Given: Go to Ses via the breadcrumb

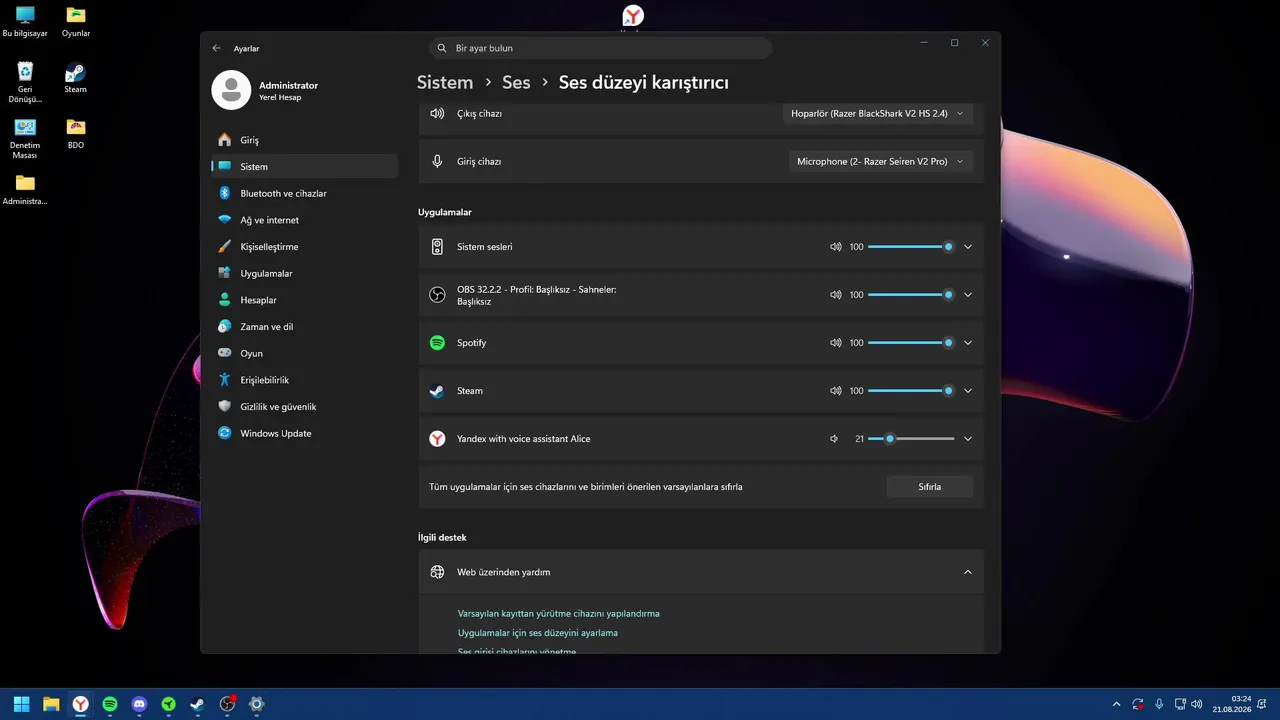Looking at the screenshot, I should point(516,82).
